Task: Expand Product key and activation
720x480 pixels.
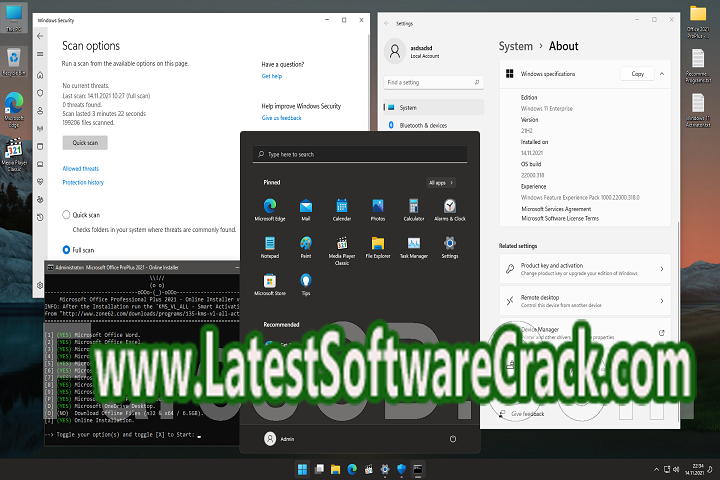Action: 662,269
